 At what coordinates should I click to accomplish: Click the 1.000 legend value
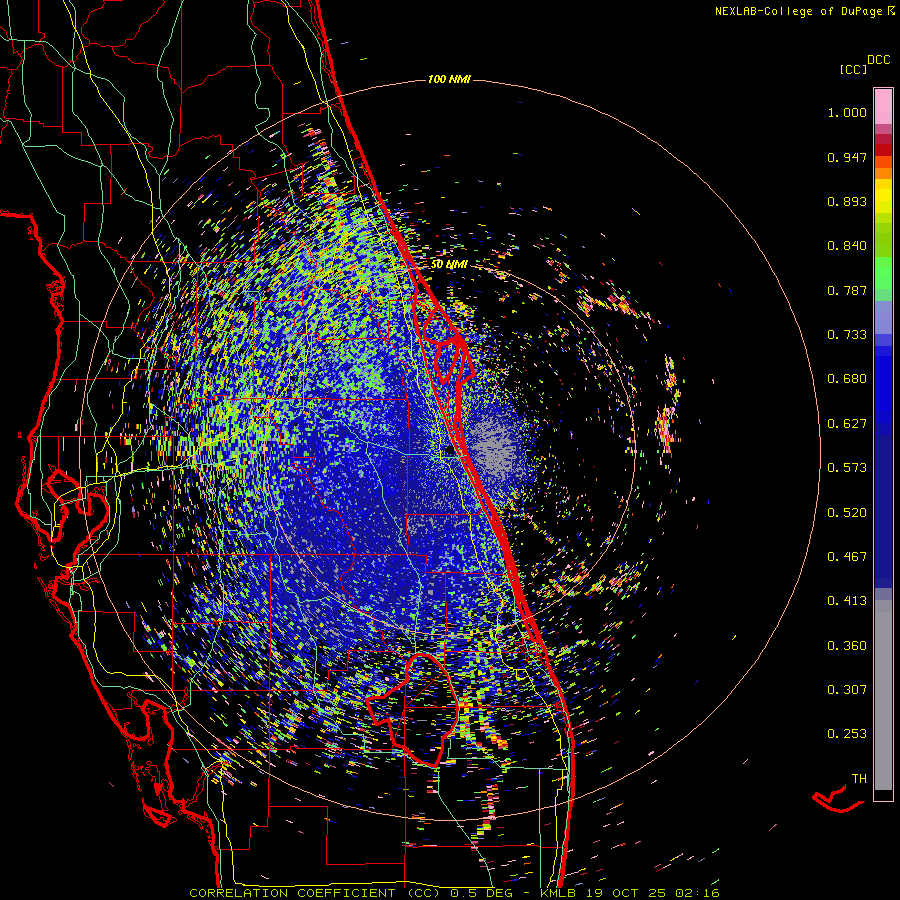click(847, 112)
